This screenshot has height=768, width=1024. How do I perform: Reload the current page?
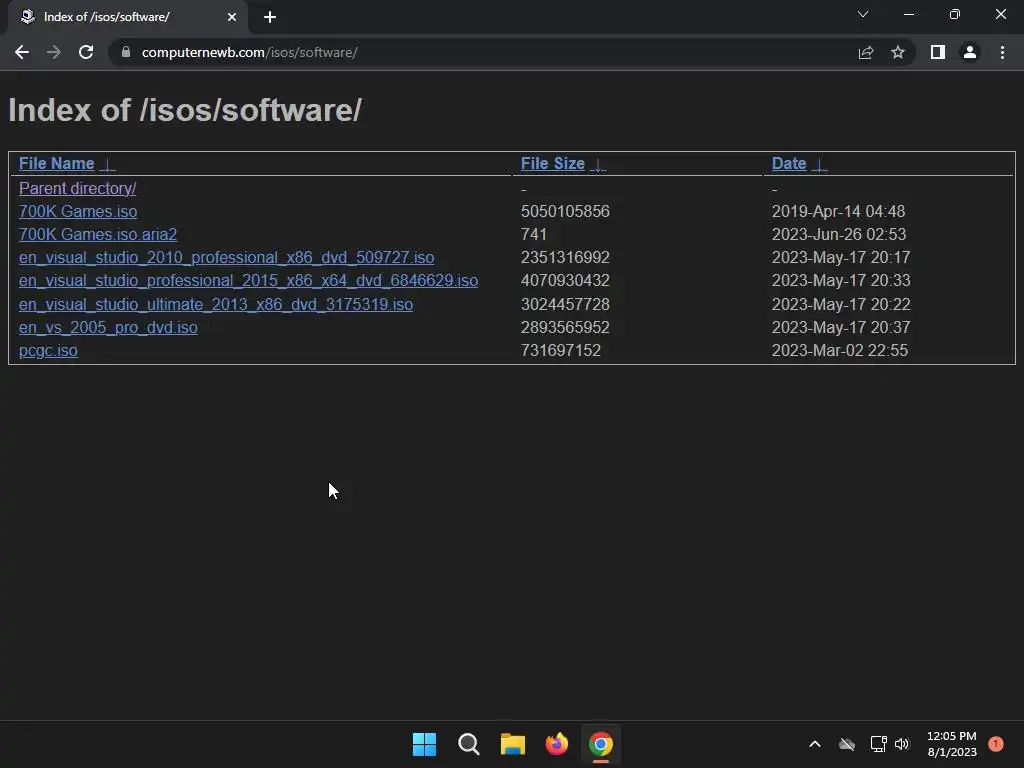click(86, 52)
